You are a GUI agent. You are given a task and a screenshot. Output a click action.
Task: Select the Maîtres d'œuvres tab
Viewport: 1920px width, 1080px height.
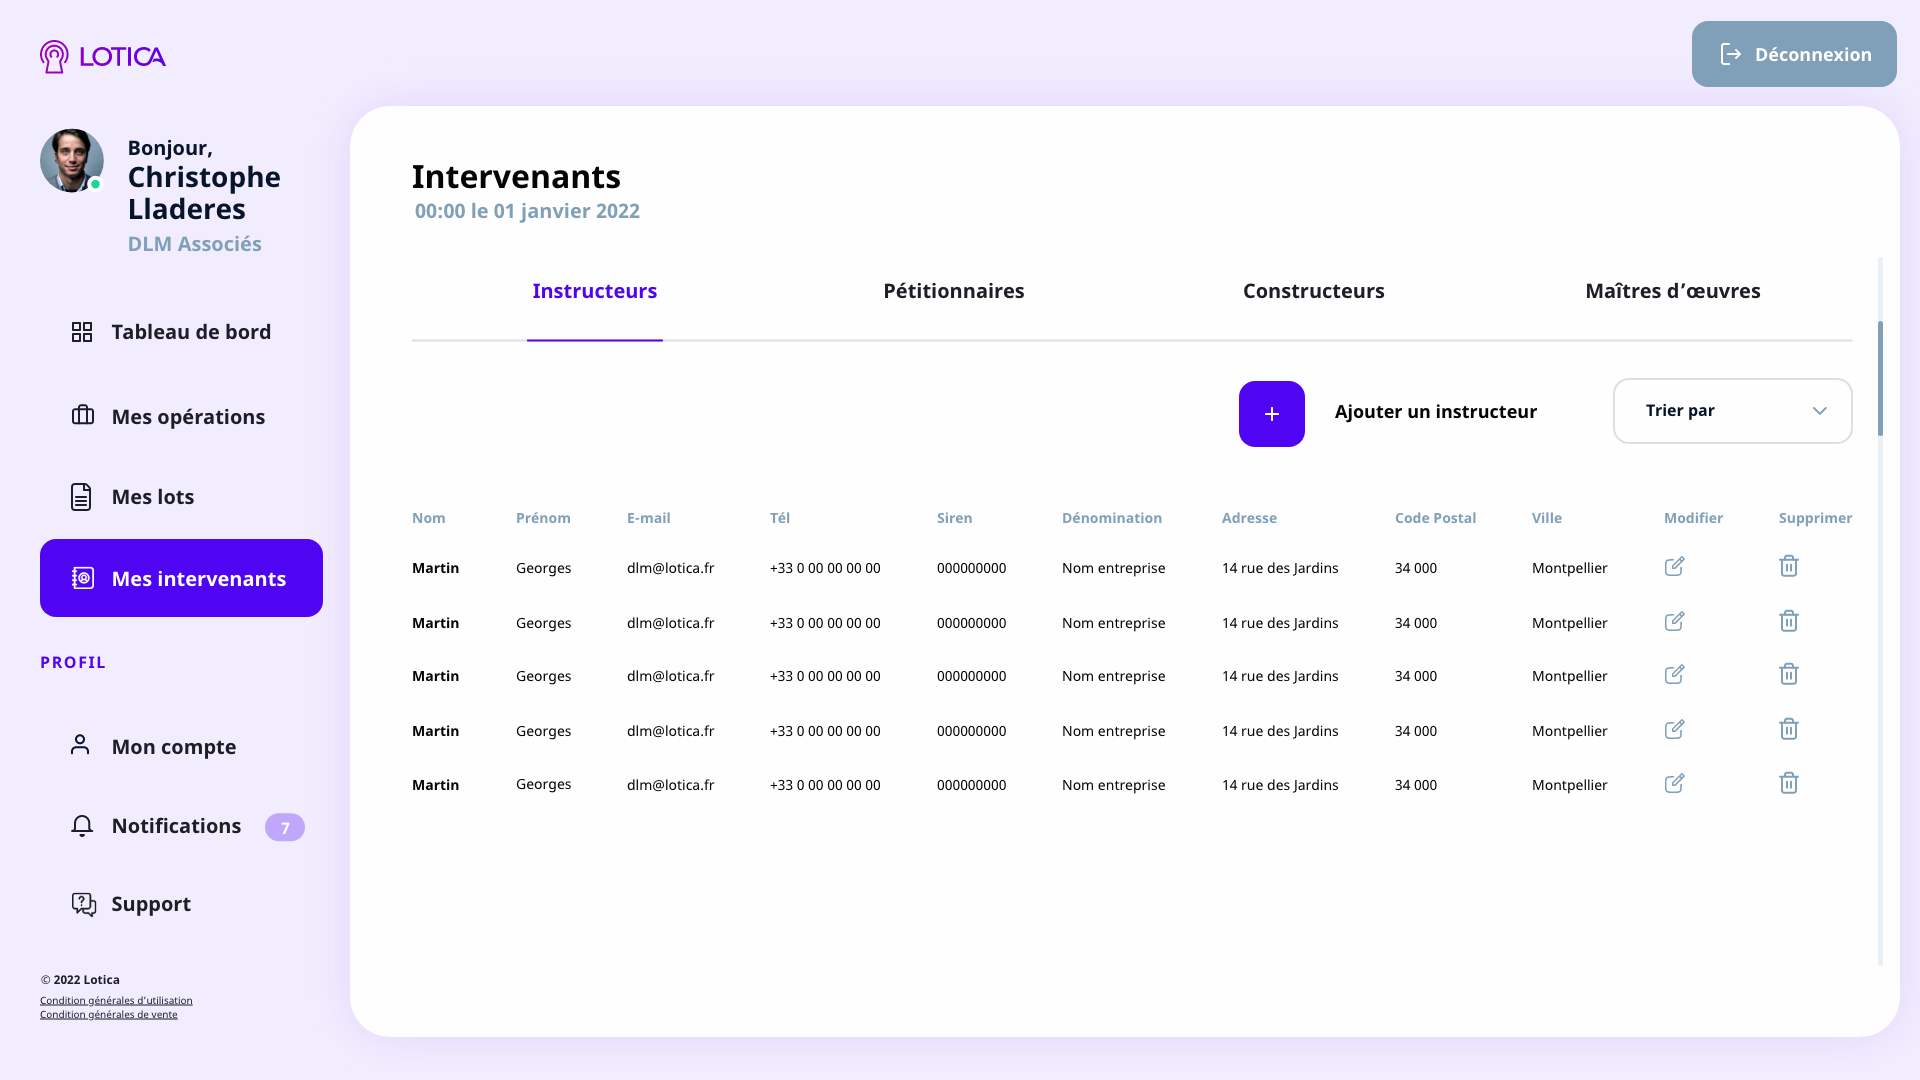pos(1672,291)
